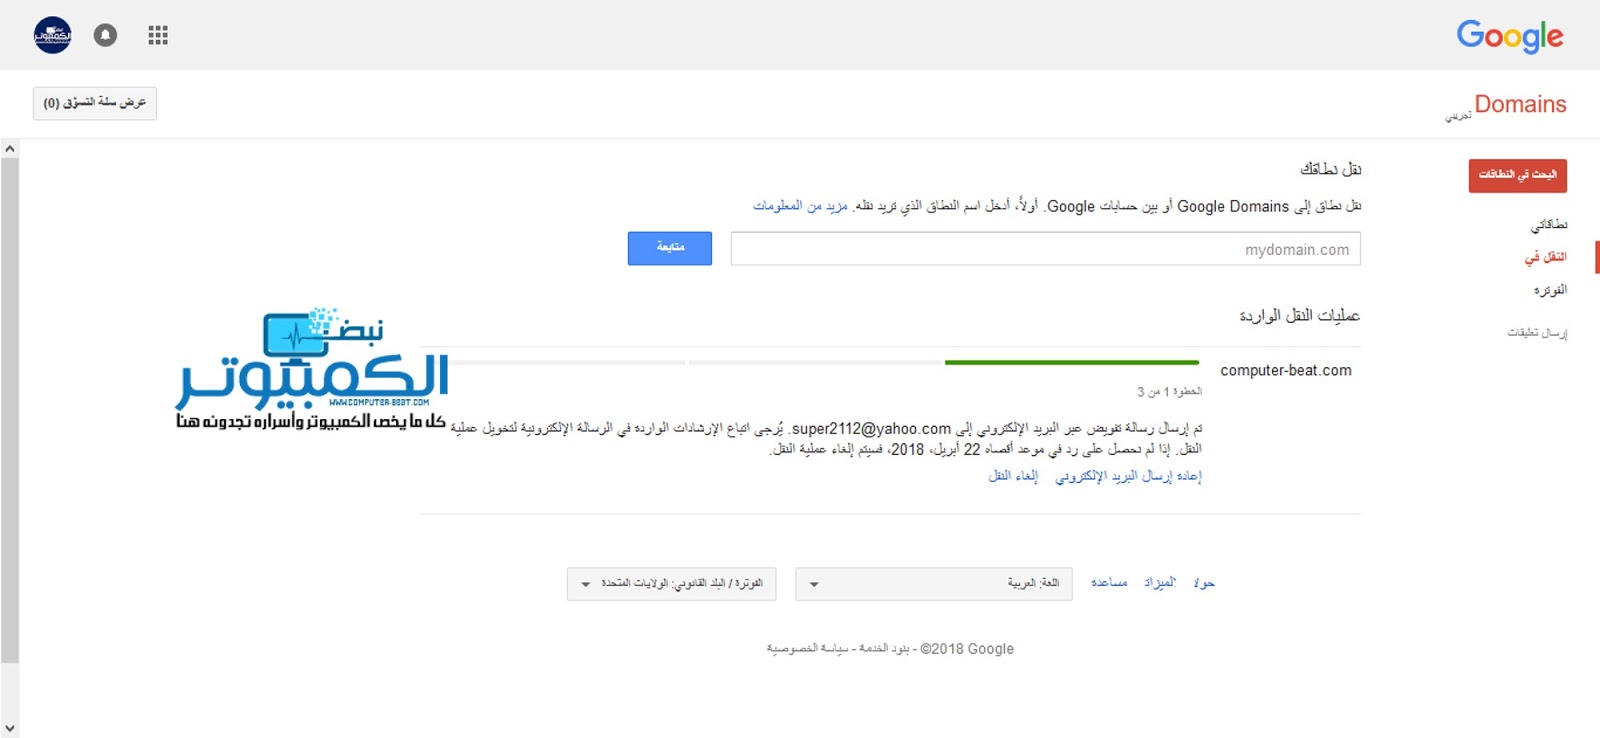The image size is (1600, 738).
Task: Focus the mydomain.com domain input field
Action: click(1045, 249)
